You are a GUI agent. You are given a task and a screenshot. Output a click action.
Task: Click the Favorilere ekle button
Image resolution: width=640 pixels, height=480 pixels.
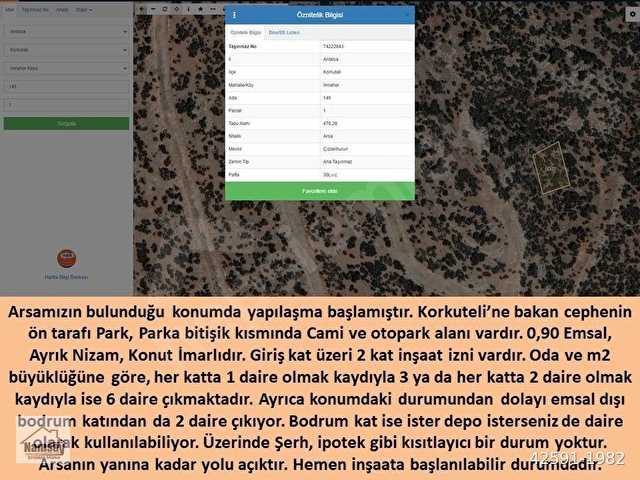pos(320,191)
